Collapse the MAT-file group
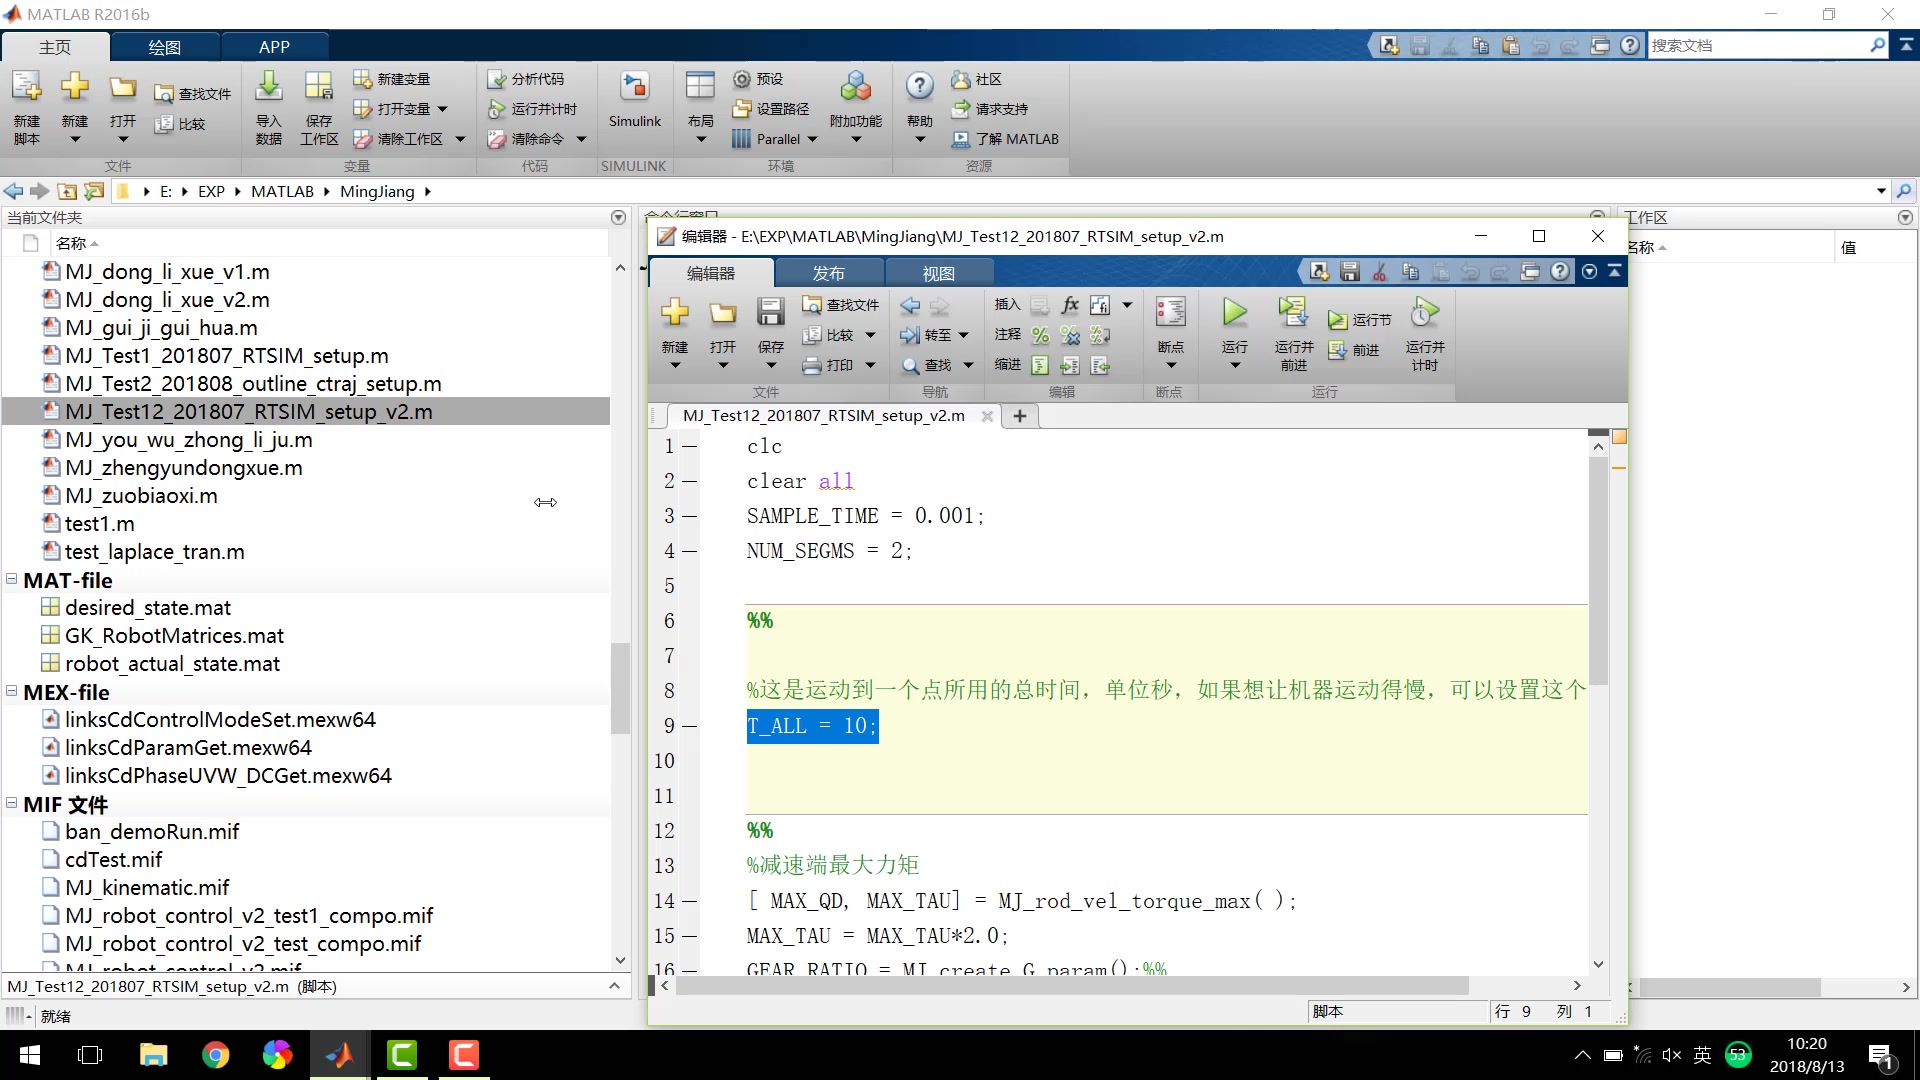This screenshot has width=1920, height=1080. tap(10, 580)
